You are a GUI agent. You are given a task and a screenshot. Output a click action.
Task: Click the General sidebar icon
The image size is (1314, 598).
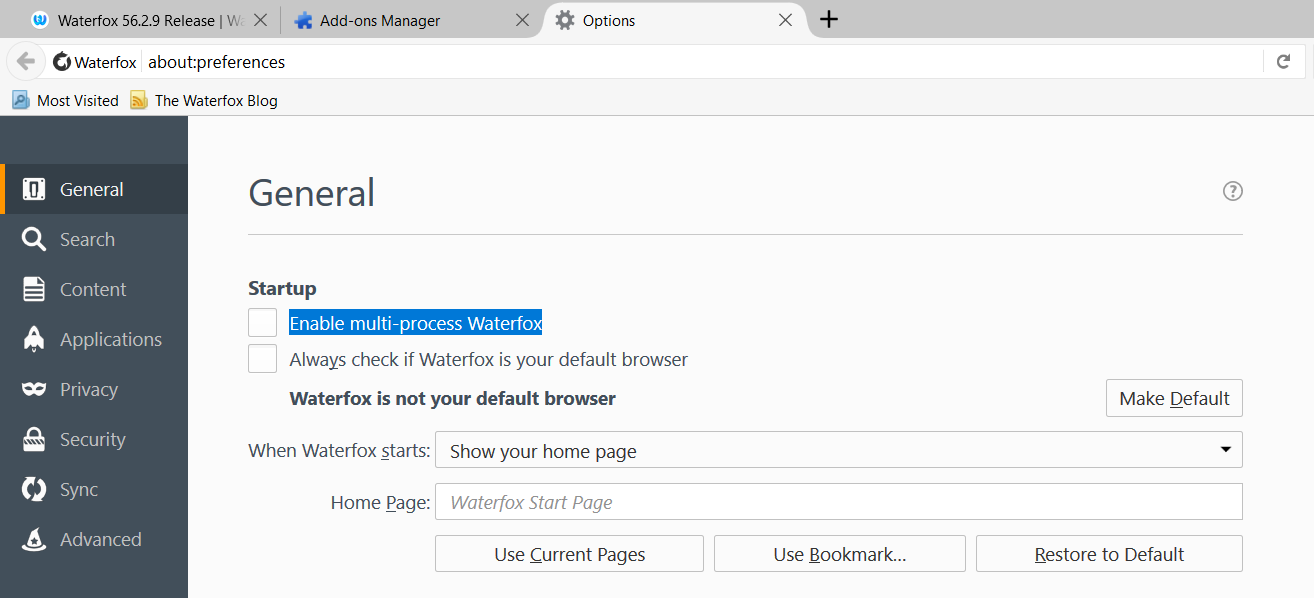click(34, 189)
